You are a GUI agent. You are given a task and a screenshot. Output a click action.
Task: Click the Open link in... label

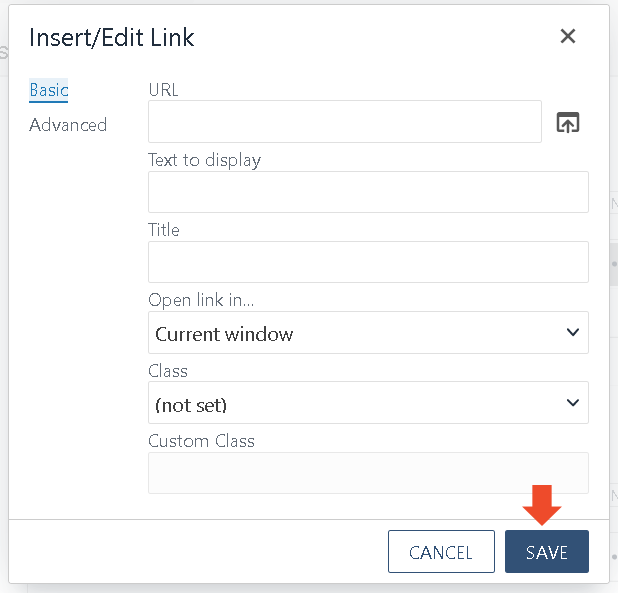click(x=201, y=300)
